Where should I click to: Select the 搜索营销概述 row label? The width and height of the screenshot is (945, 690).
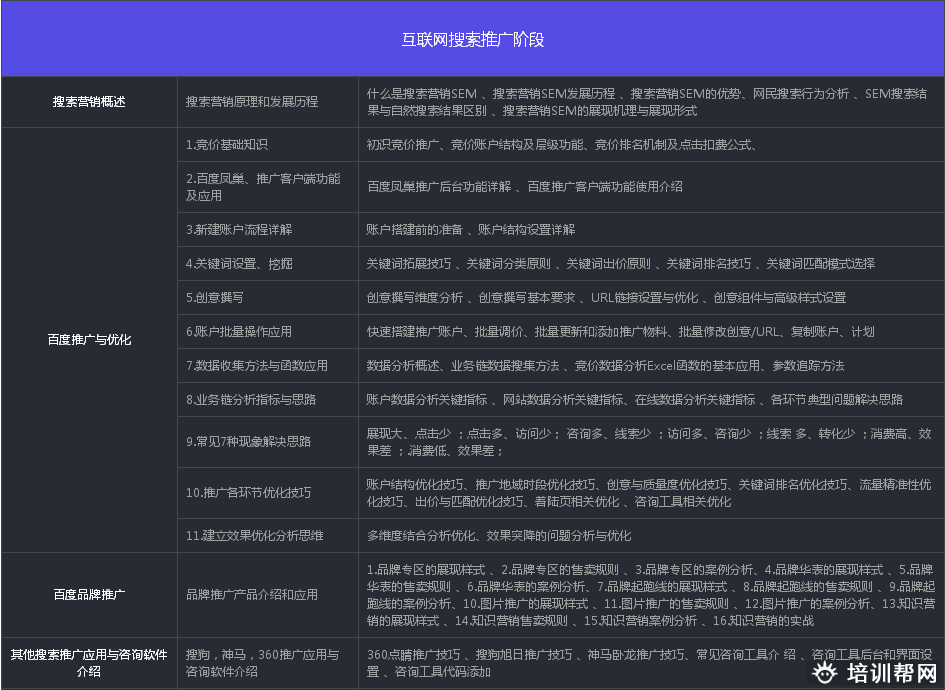88,101
